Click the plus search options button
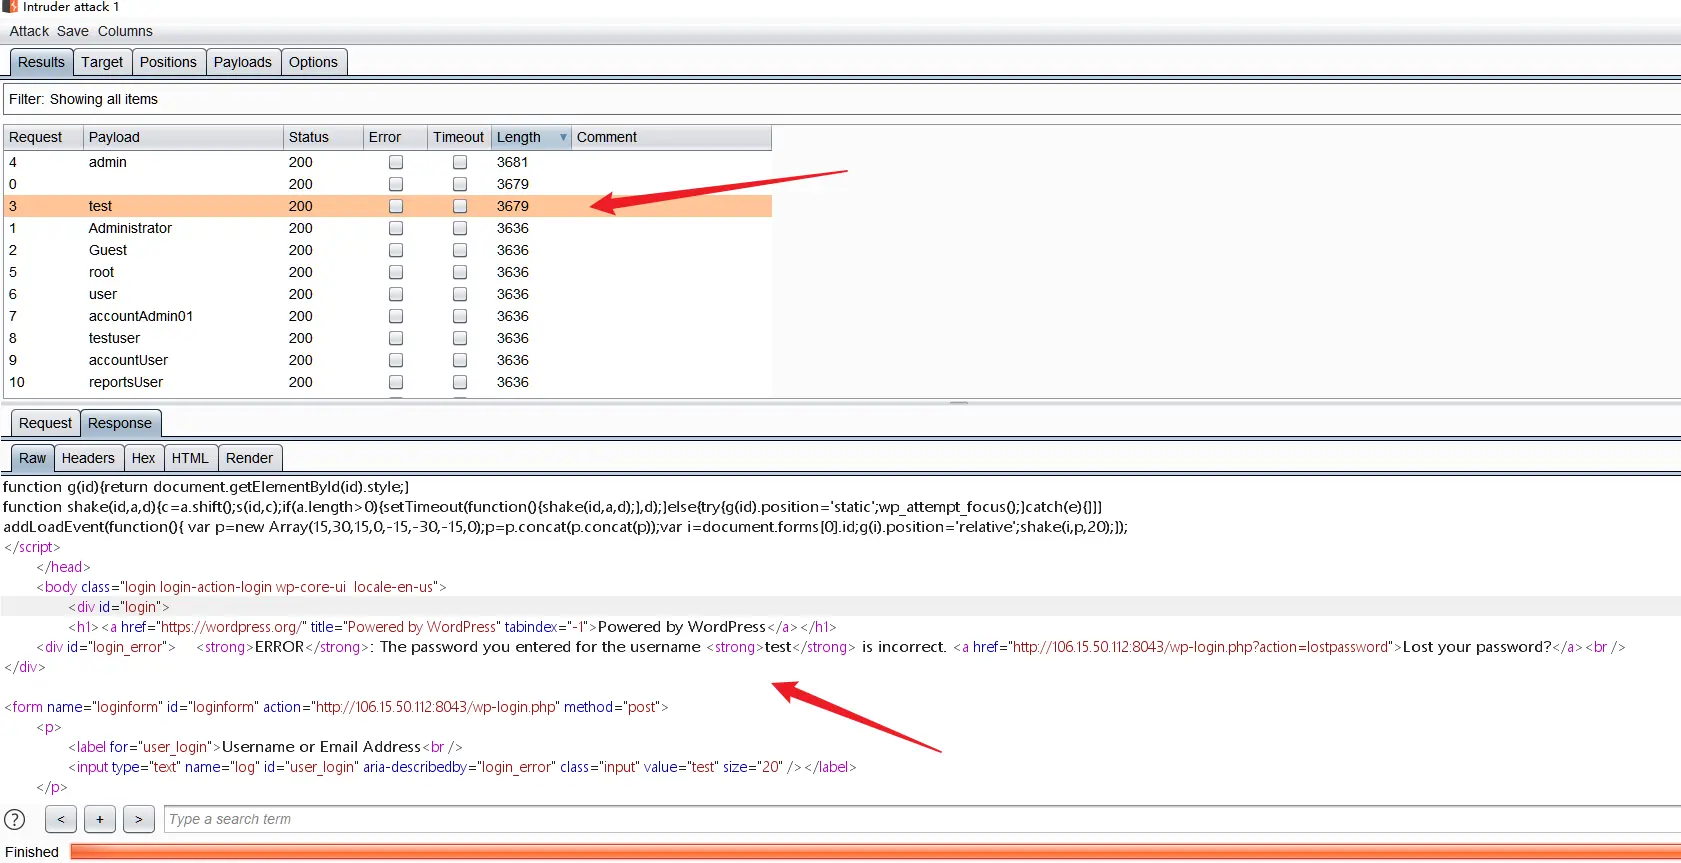The height and width of the screenshot is (863, 1681). click(100, 819)
